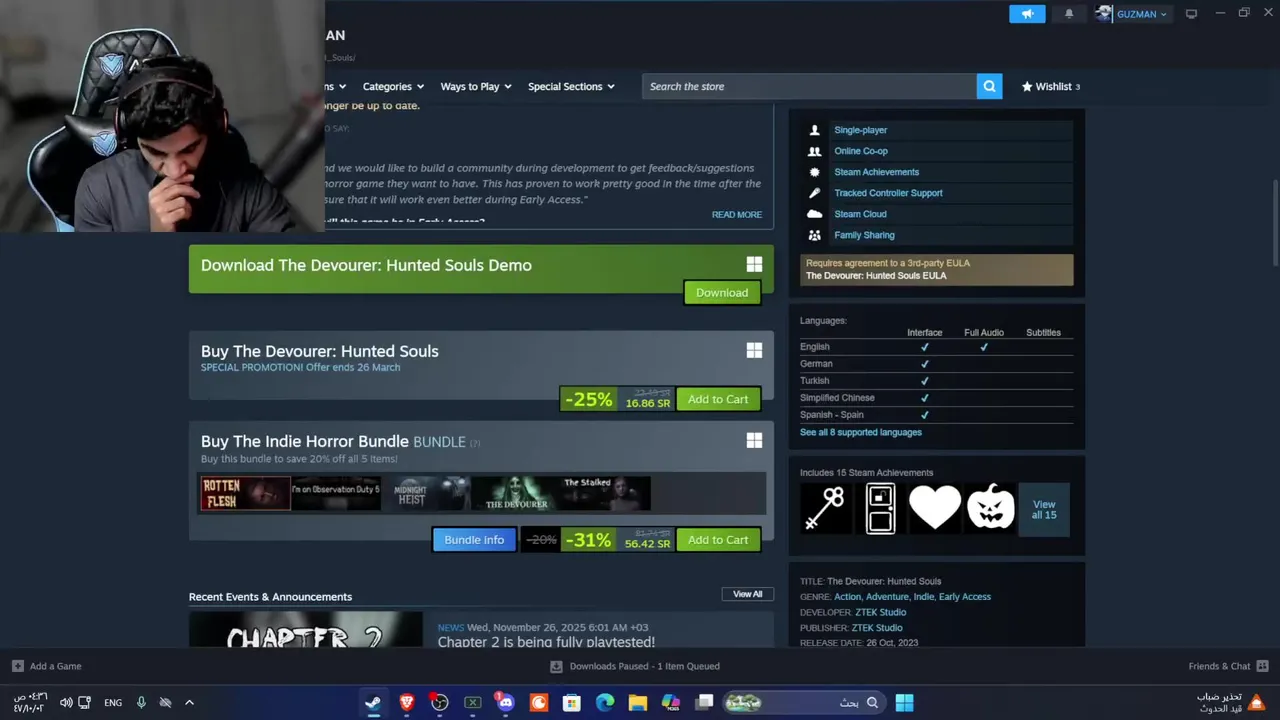Open The Devourer: Hunted Souls EULA notice

[x=937, y=269]
